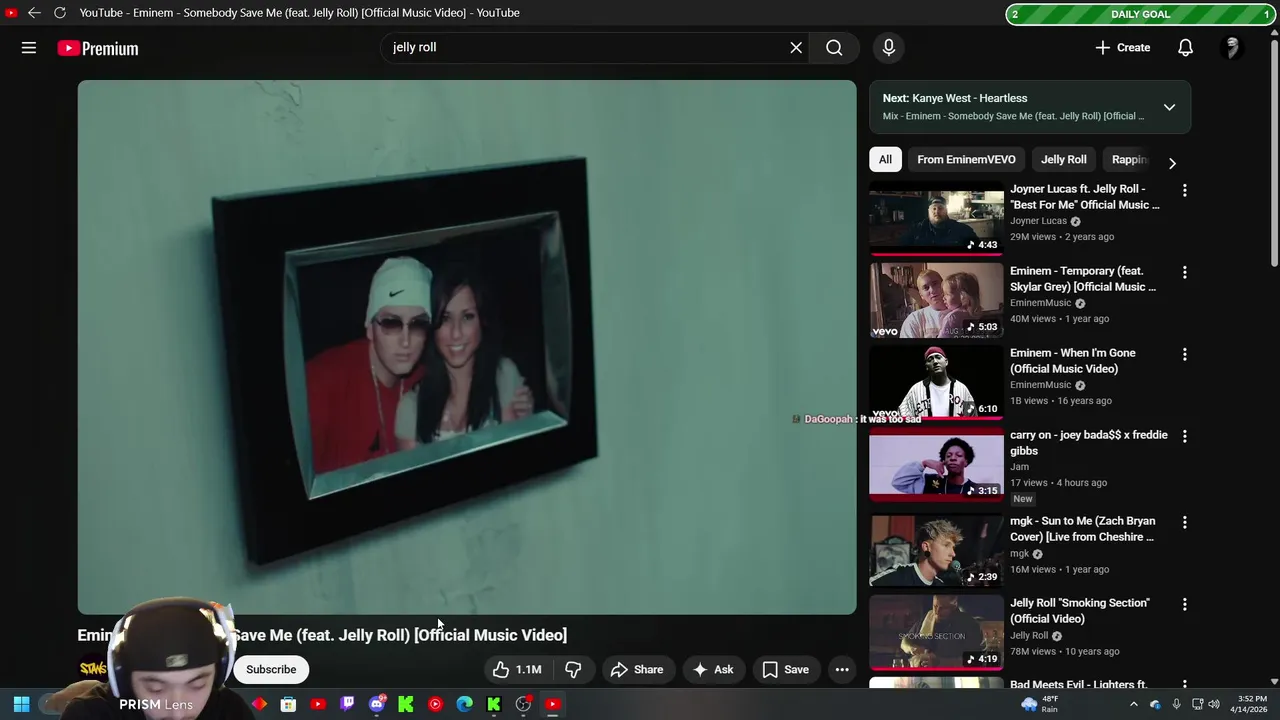Save the video to playlist

coord(786,670)
